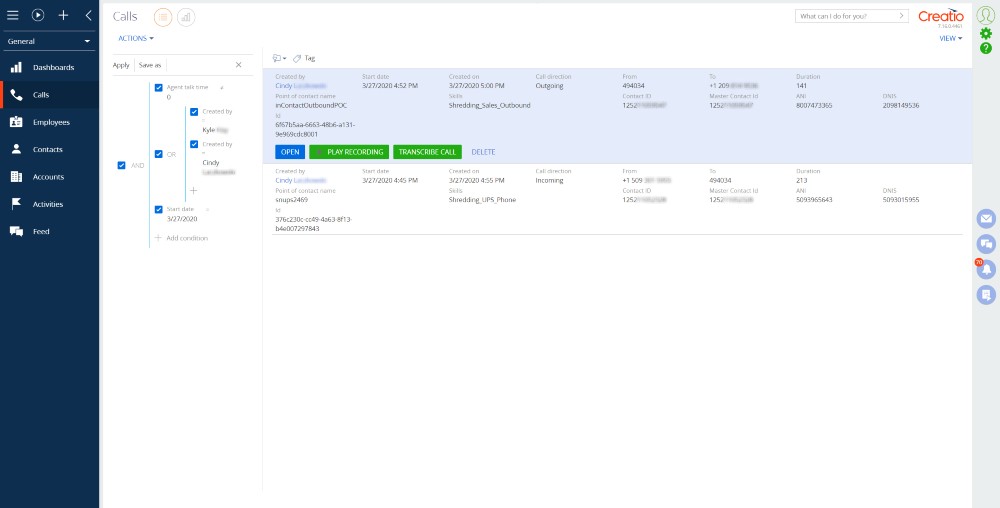Toggle the Created by Cindy checkbox
The width and height of the screenshot is (1000, 508).
(x=195, y=144)
